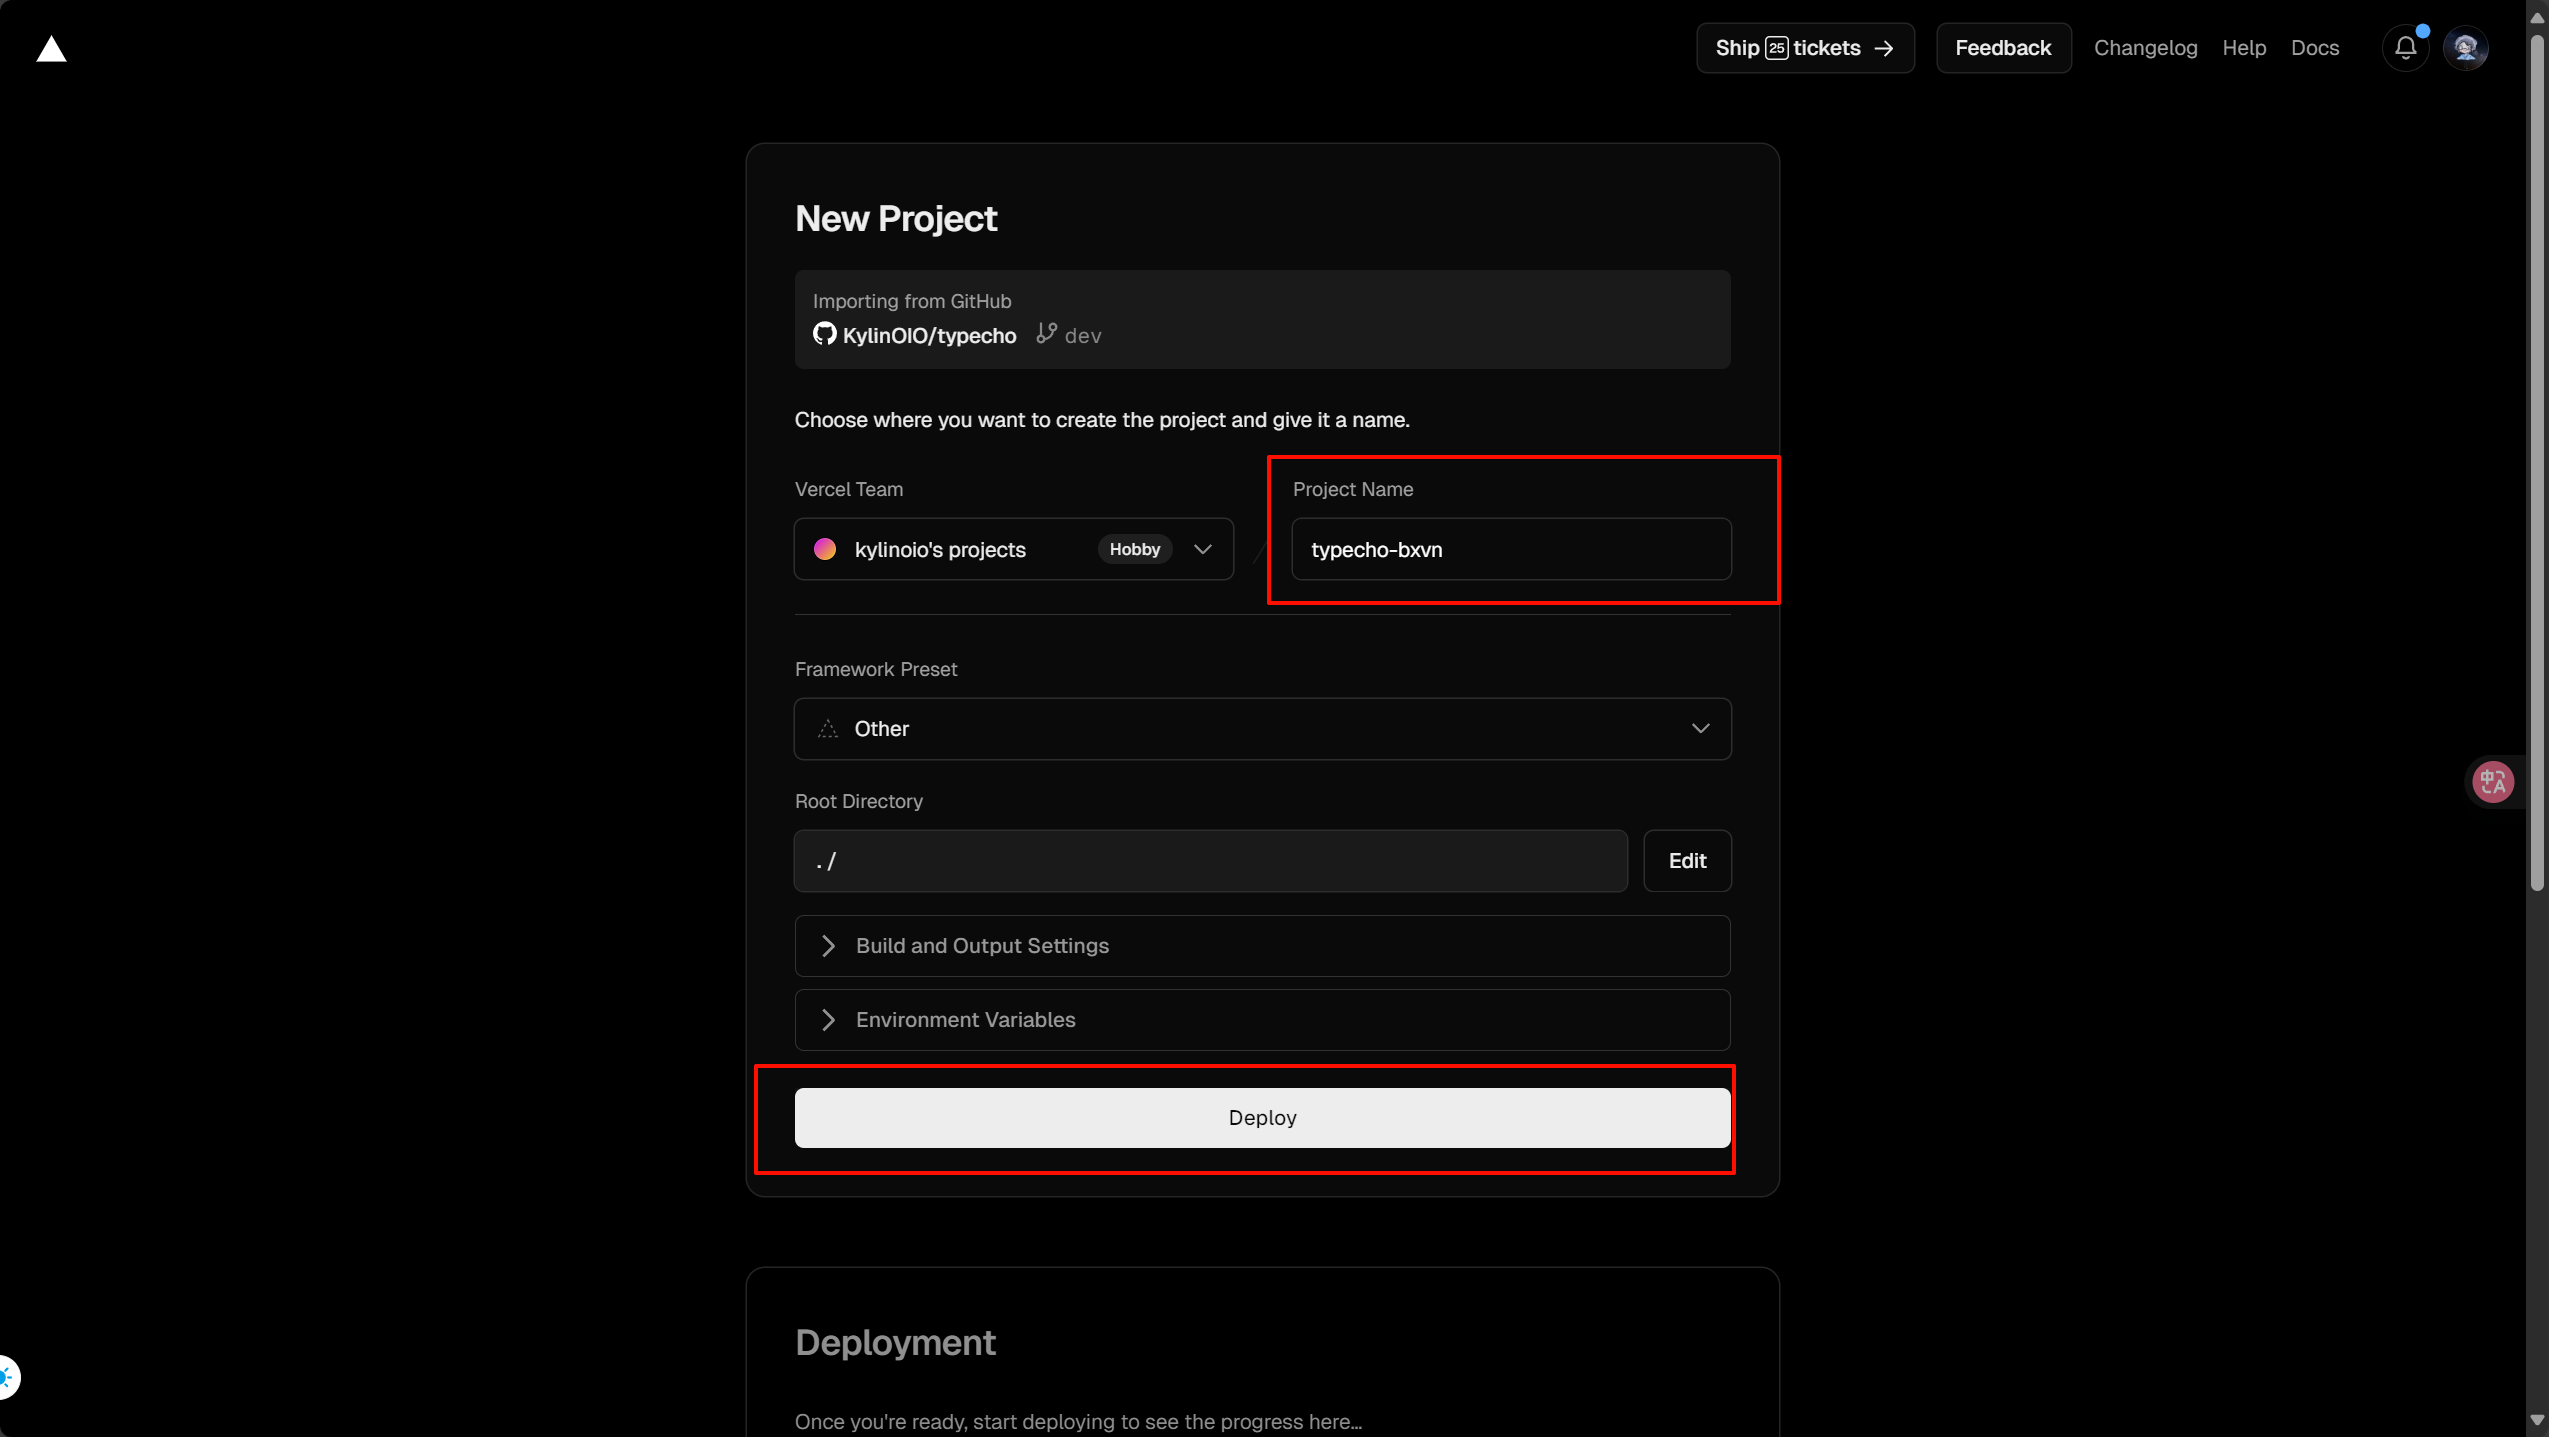2549x1437 pixels.
Task: Open the Help menu item
Action: [2243, 48]
